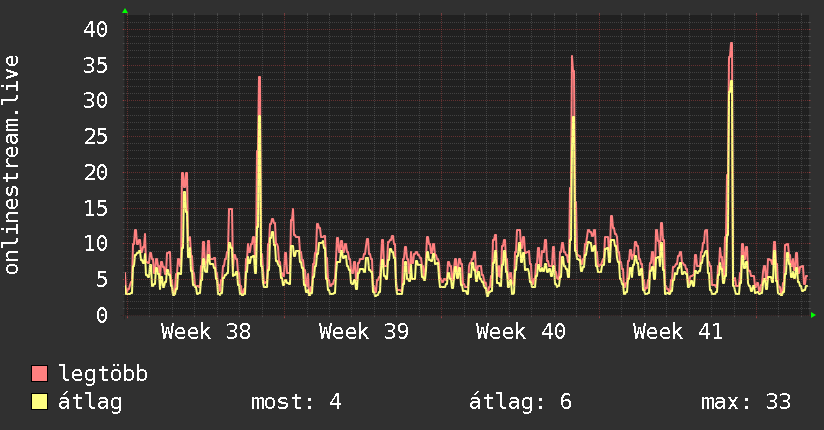Click the Week 38 spike peak near 33
Viewport: 824px width, 430px height.
(259, 77)
